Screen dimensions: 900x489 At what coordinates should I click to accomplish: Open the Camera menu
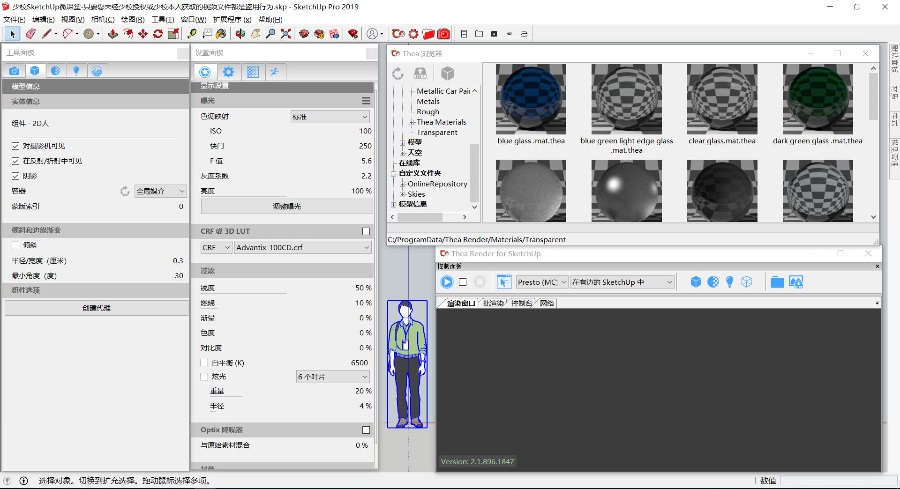point(103,19)
